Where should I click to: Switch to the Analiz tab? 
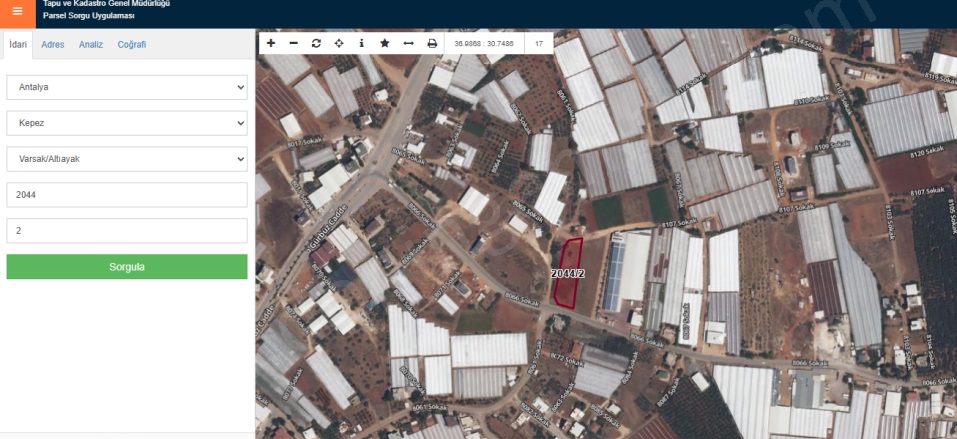(91, 45)
